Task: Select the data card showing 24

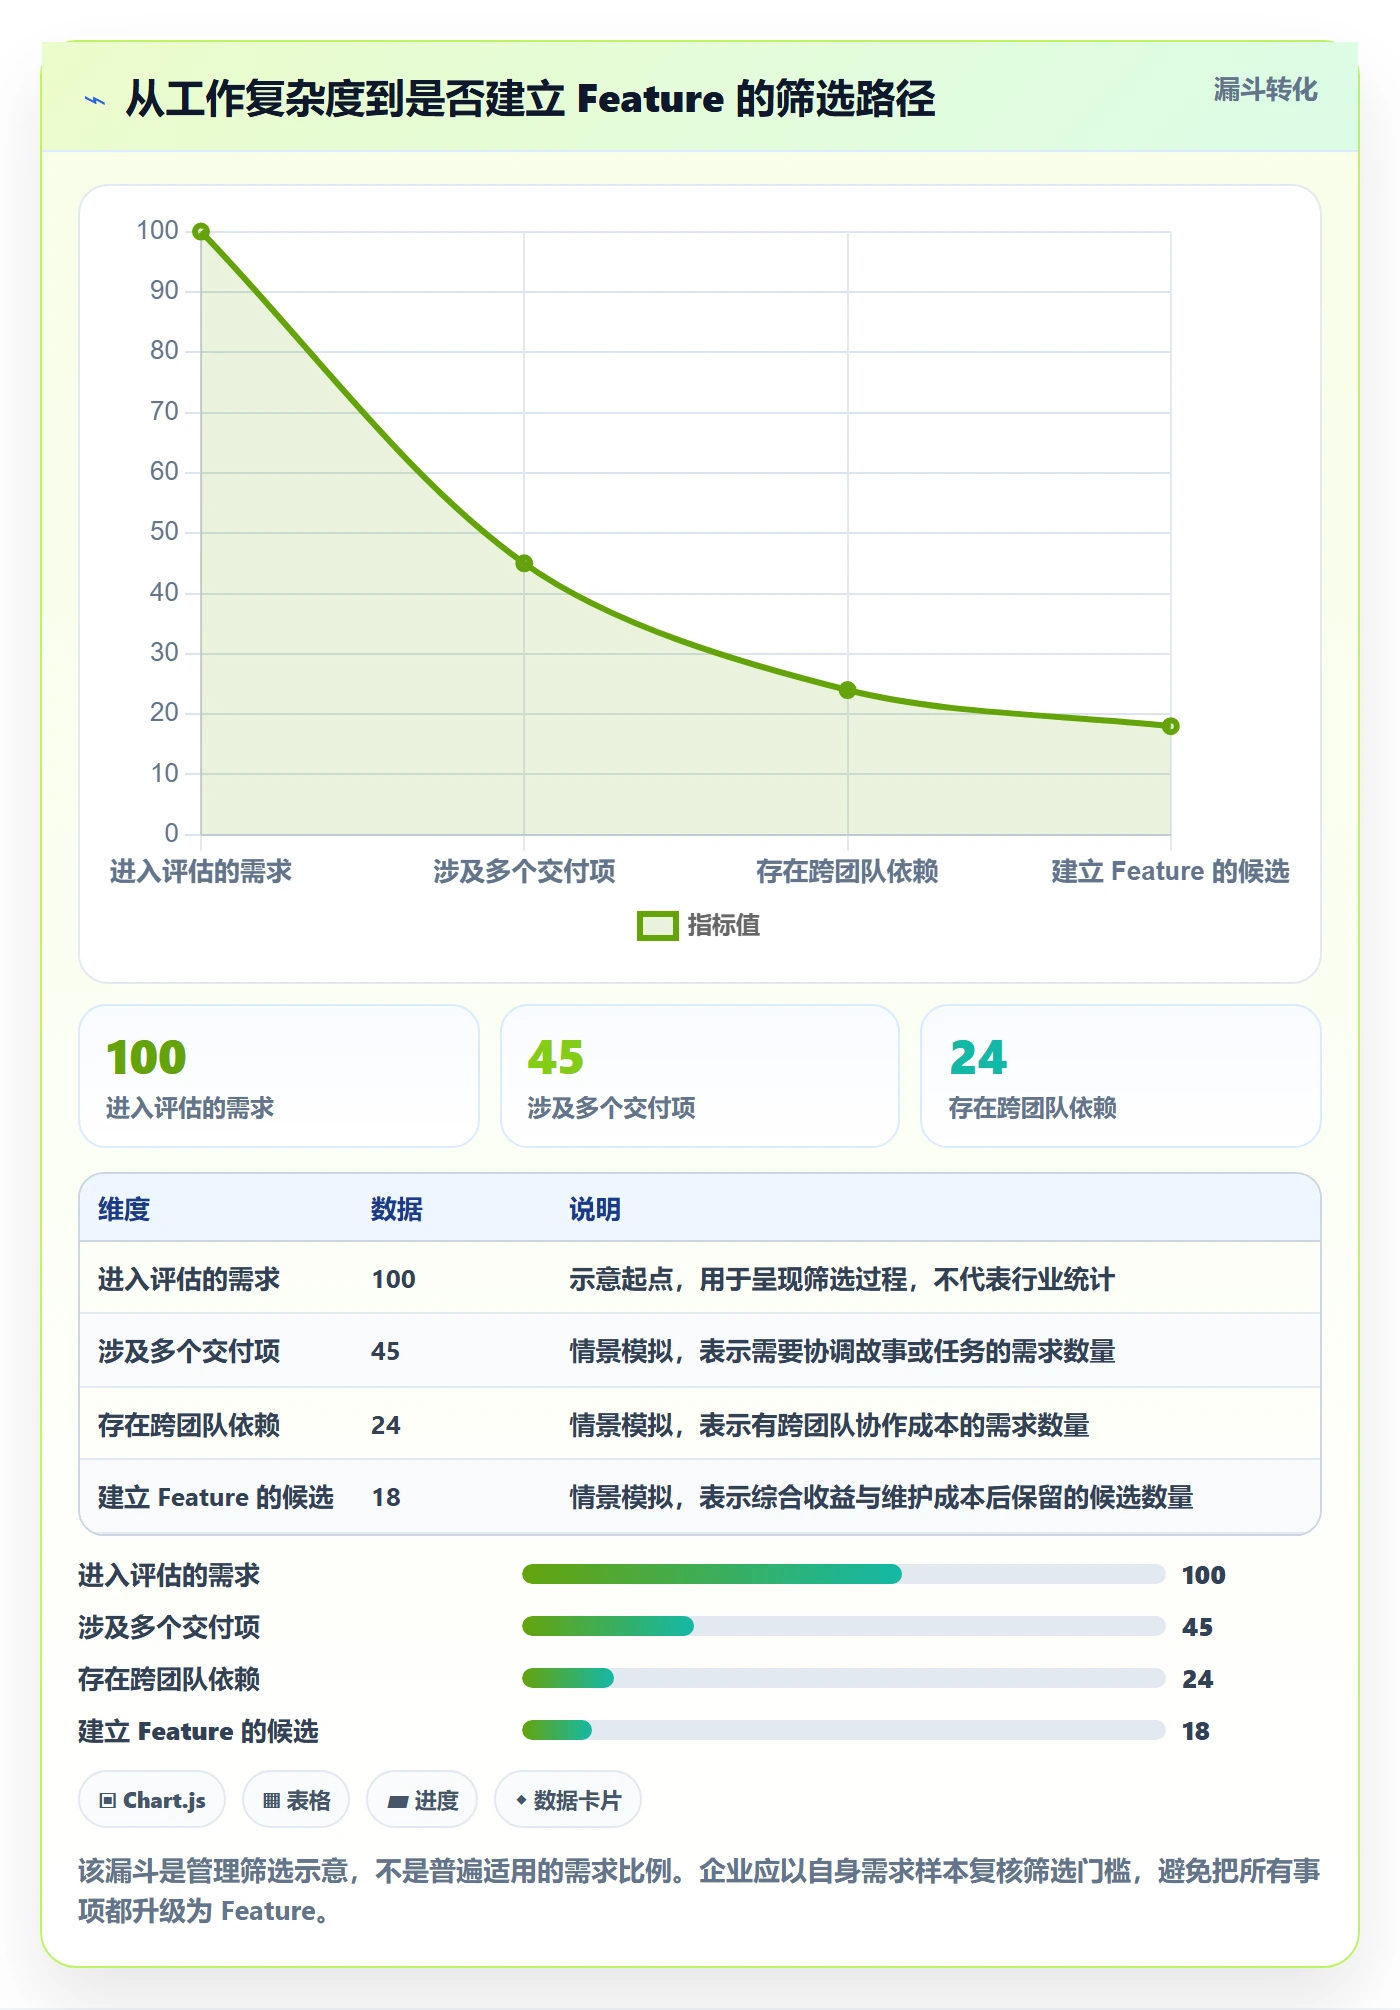Action: pyautogui.click(x=1121, y=1076)
